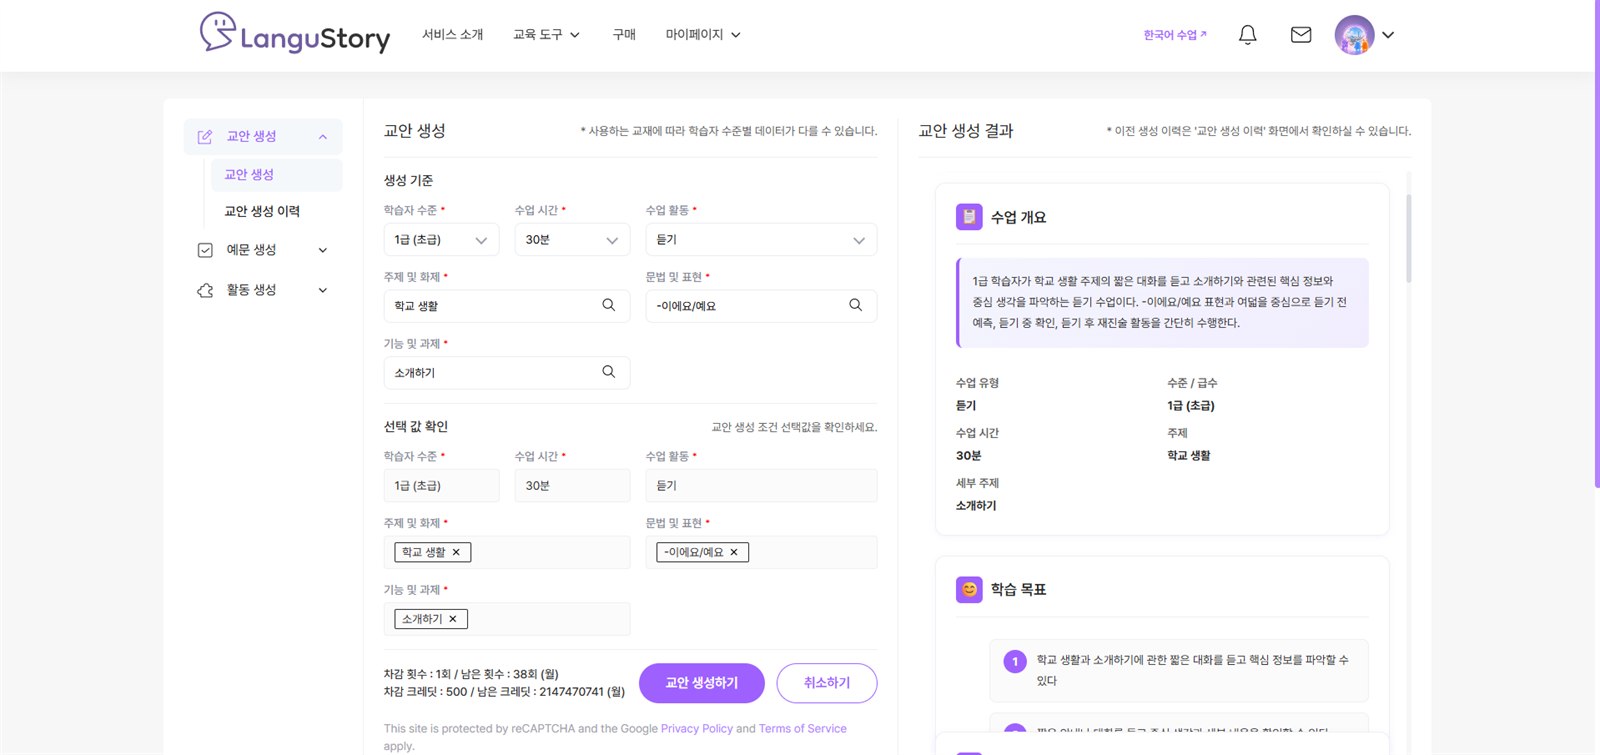
Task: Open the 마이페이지 menu
Action: pos(703,35)
